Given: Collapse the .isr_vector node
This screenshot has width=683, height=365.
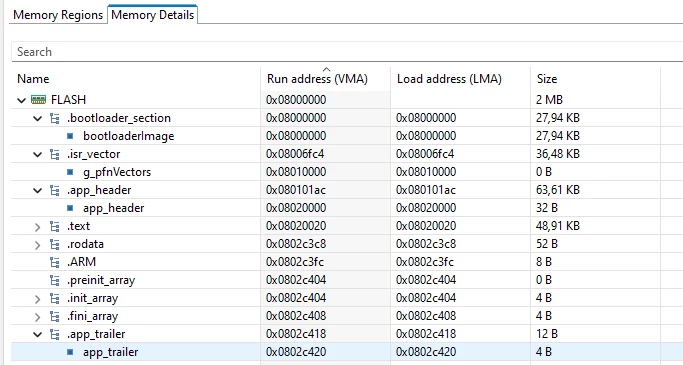Looking at the screenshot, I should (x=37, y=154).
